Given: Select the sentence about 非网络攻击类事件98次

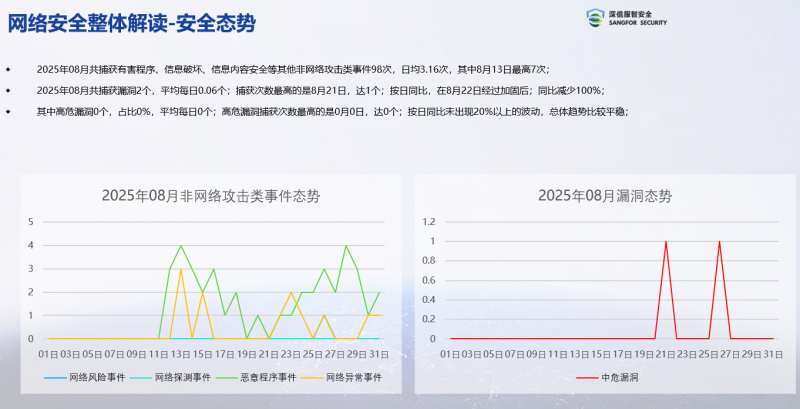Looking at the screenshot, I should pos(293,69).
